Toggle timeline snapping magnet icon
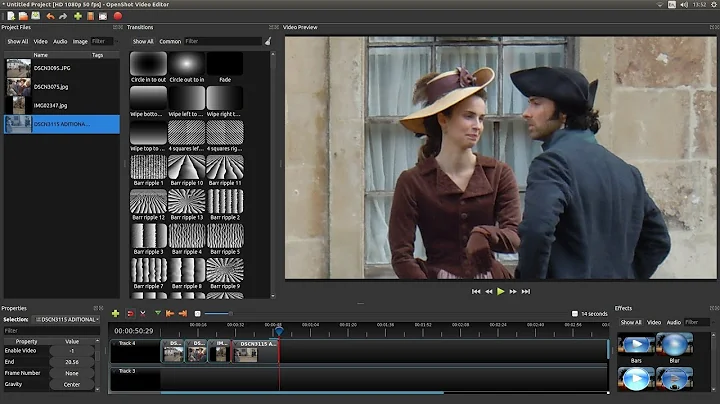 click(x=130, y=314)
